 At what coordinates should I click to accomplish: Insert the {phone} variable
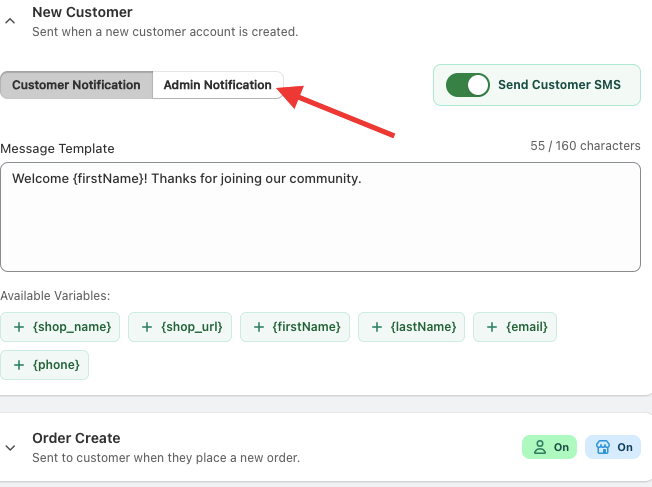point(44,365)
